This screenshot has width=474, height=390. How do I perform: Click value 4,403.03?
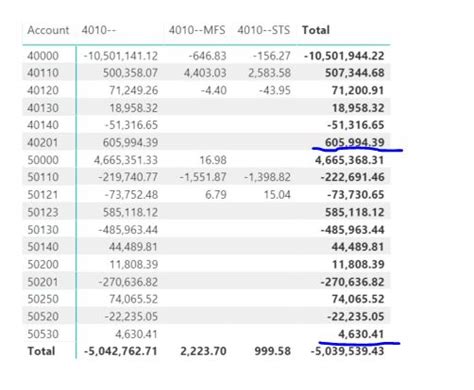click(x=205, y=73)
